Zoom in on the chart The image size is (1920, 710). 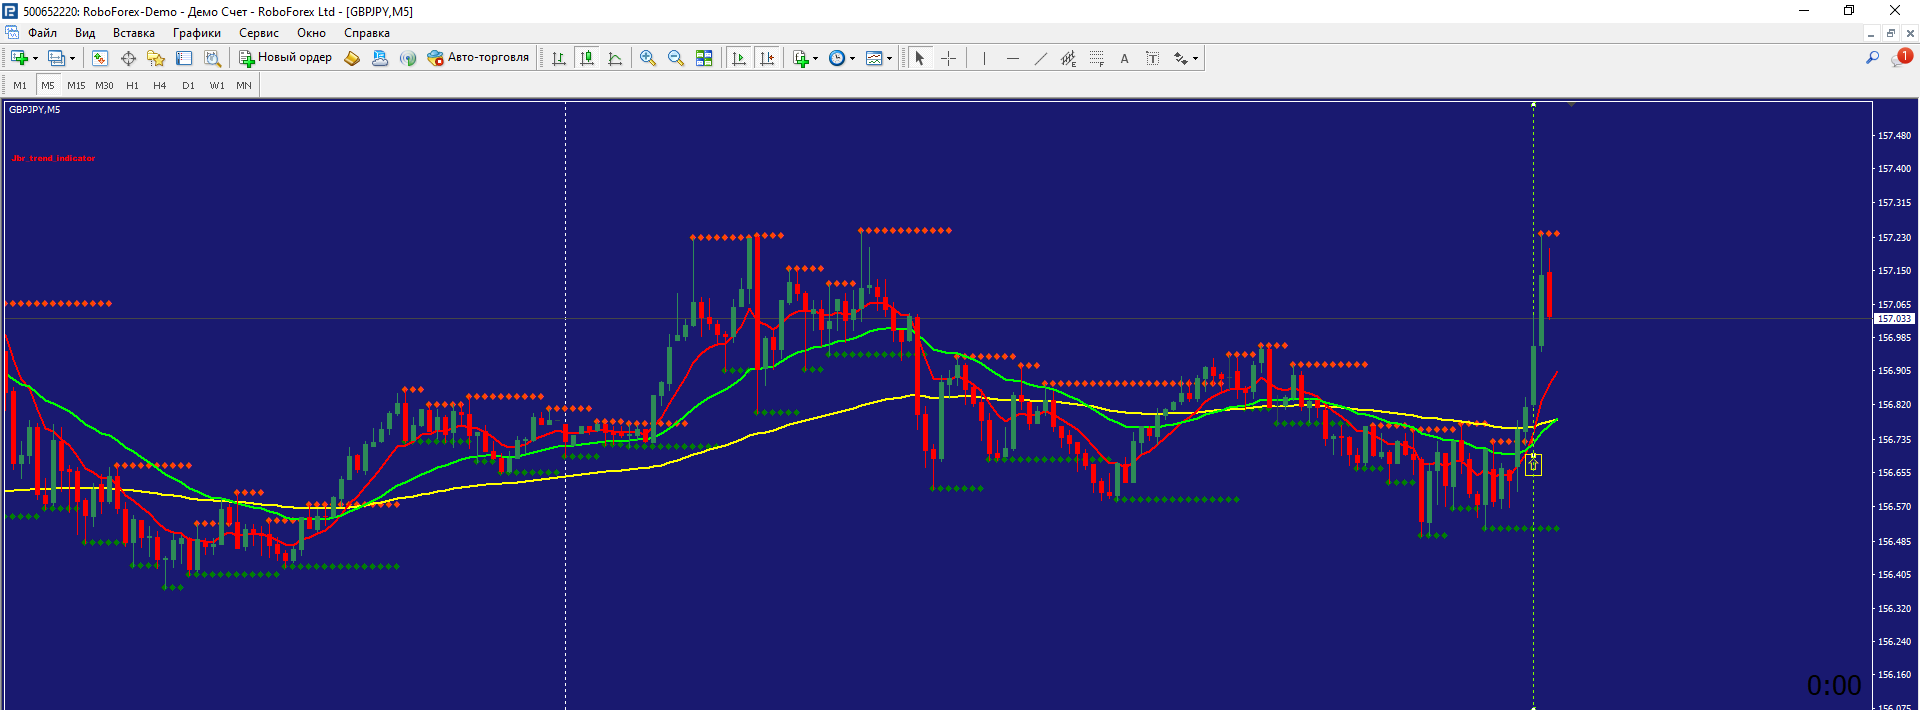click(648, 58)
